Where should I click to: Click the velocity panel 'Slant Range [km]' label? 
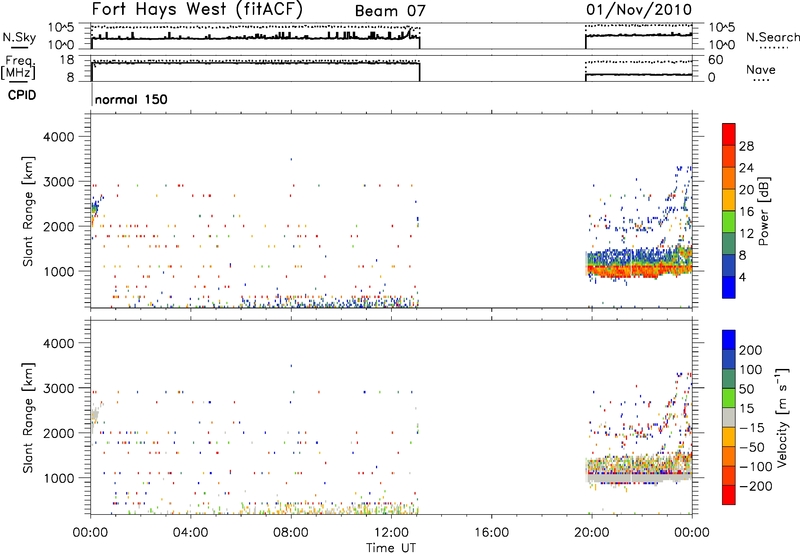point(28,417)
